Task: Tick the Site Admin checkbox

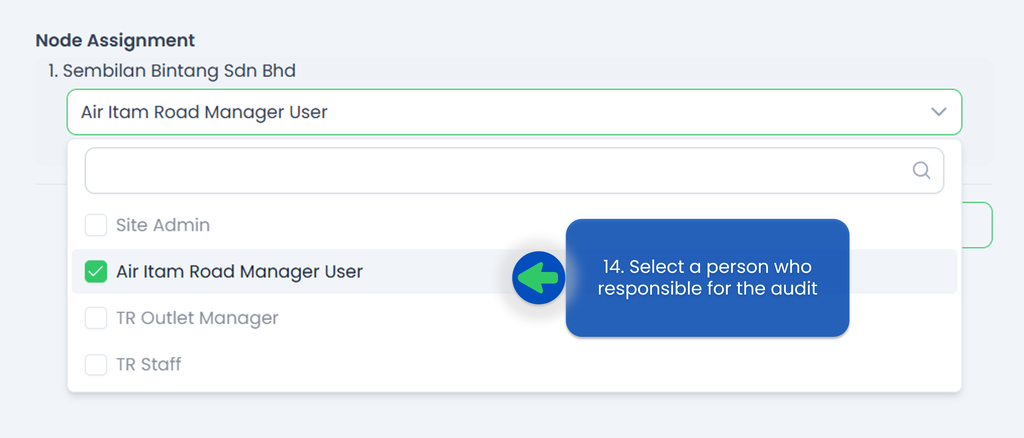Action: click(96, 225)
